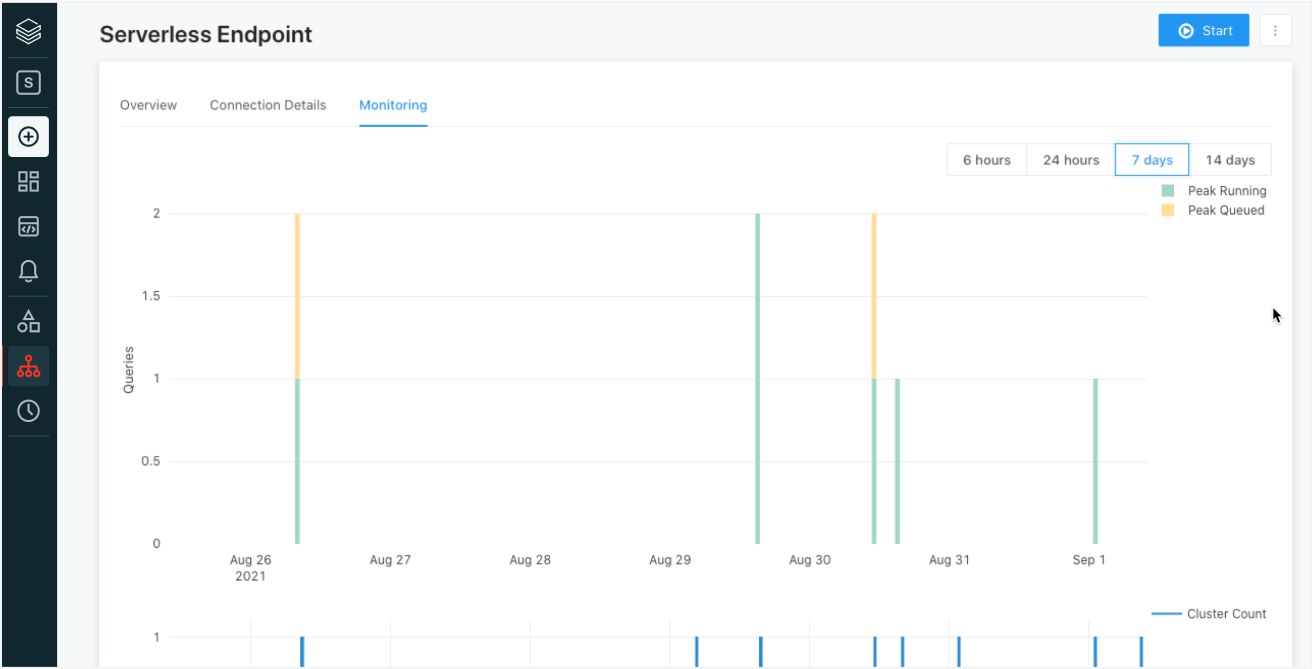Screen dimensions: 1312x669
Task: Select the Monitoring tab
Action: 393,105
